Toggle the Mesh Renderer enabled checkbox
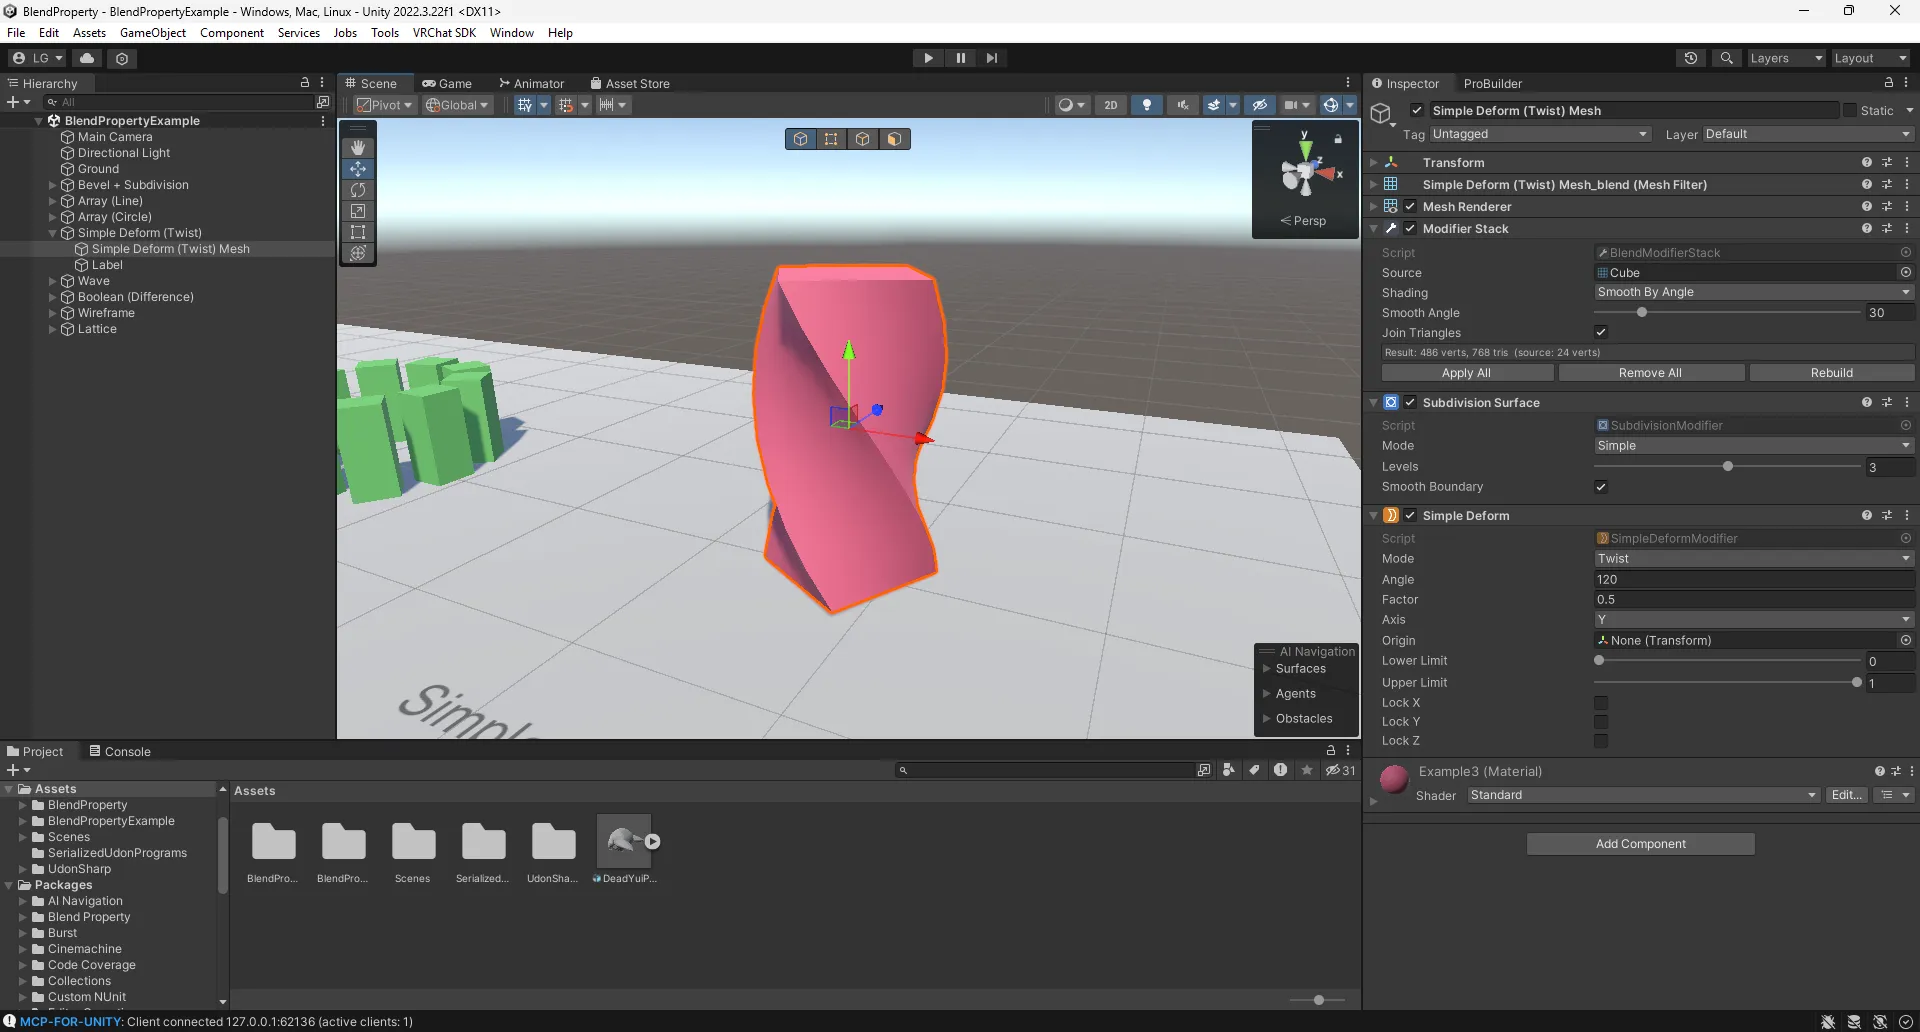The height and width of the screenshot is (1032, 1920). 1410,206
